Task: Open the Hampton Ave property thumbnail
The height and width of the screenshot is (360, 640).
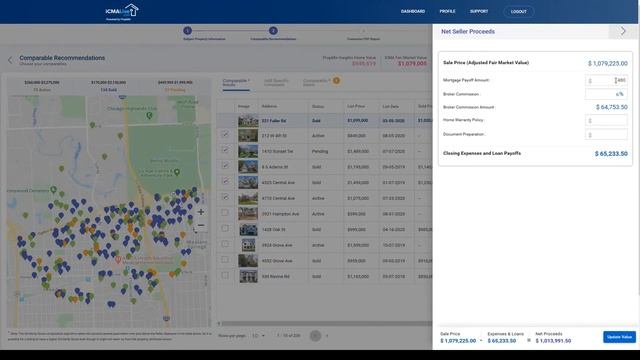Action: (x=248, y=213)
